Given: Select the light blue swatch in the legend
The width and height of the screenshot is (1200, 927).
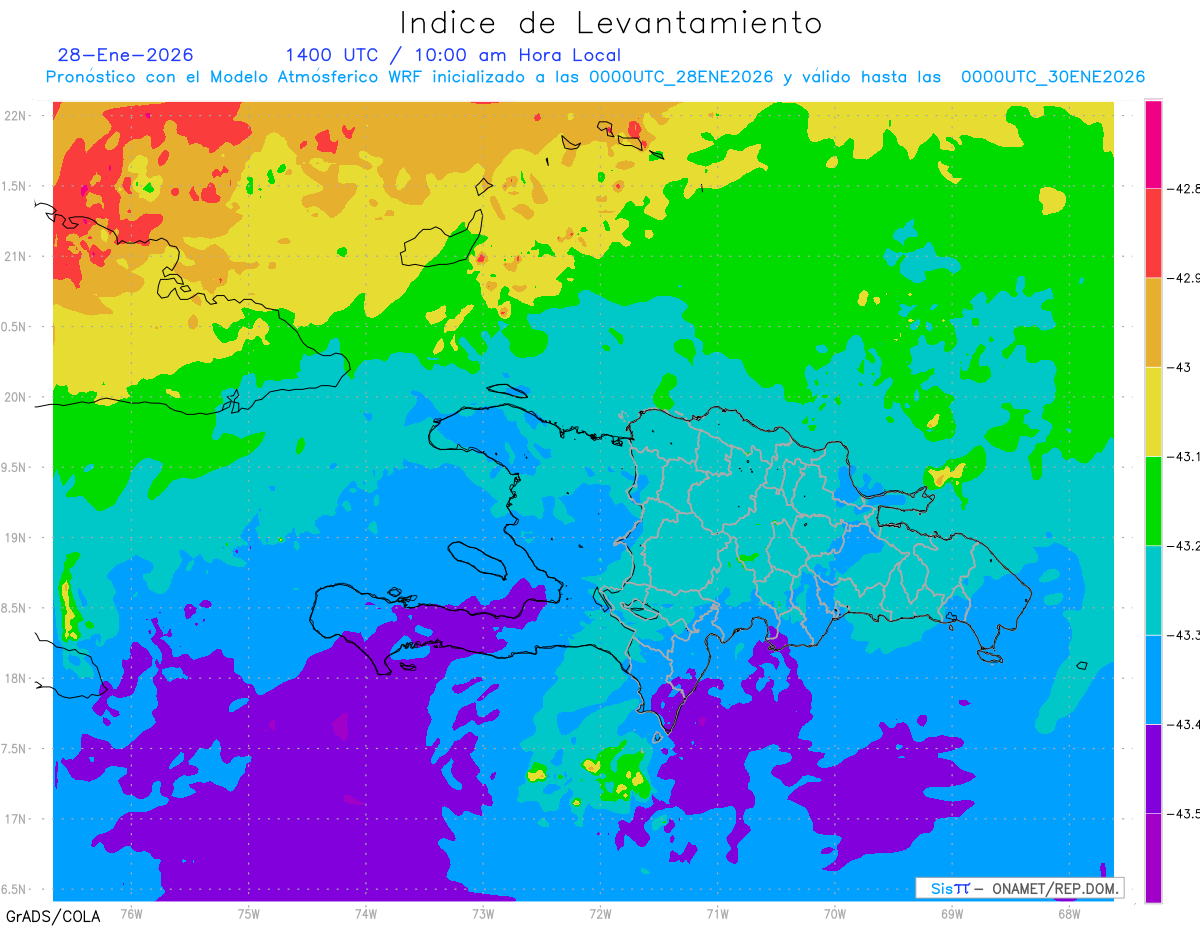Looking at the screenshot, I should click(1153, 680).
